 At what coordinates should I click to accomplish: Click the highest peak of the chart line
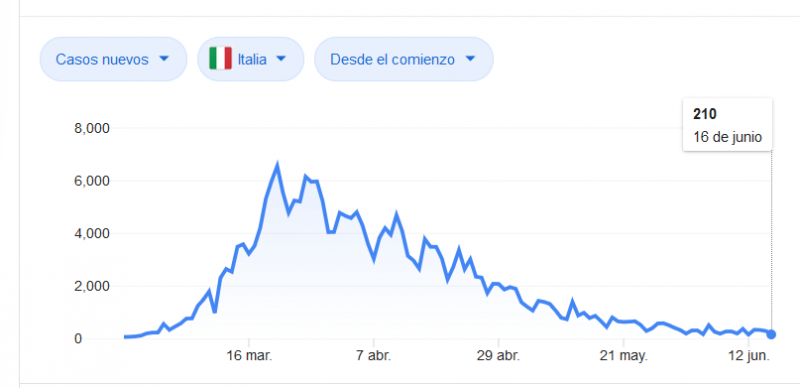[x=277, y=165]
